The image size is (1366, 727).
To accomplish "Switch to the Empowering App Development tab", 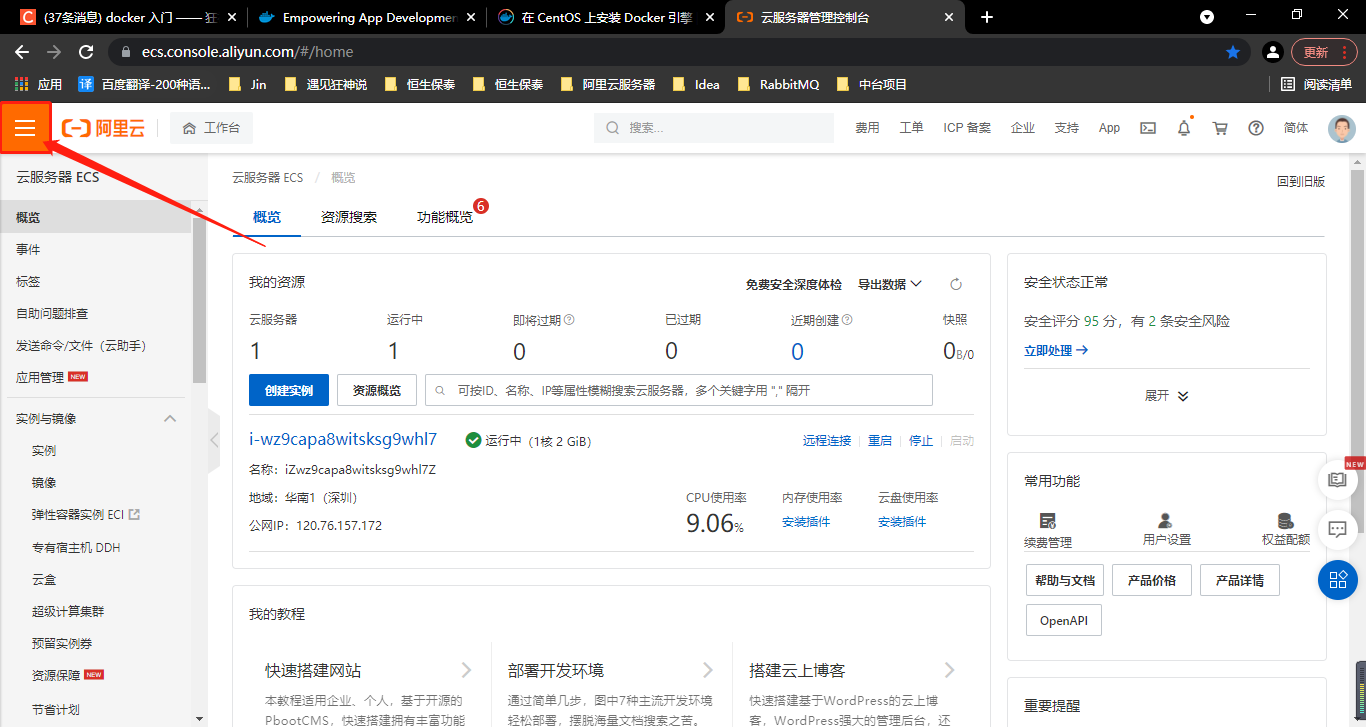I will (x=365, y=17).
